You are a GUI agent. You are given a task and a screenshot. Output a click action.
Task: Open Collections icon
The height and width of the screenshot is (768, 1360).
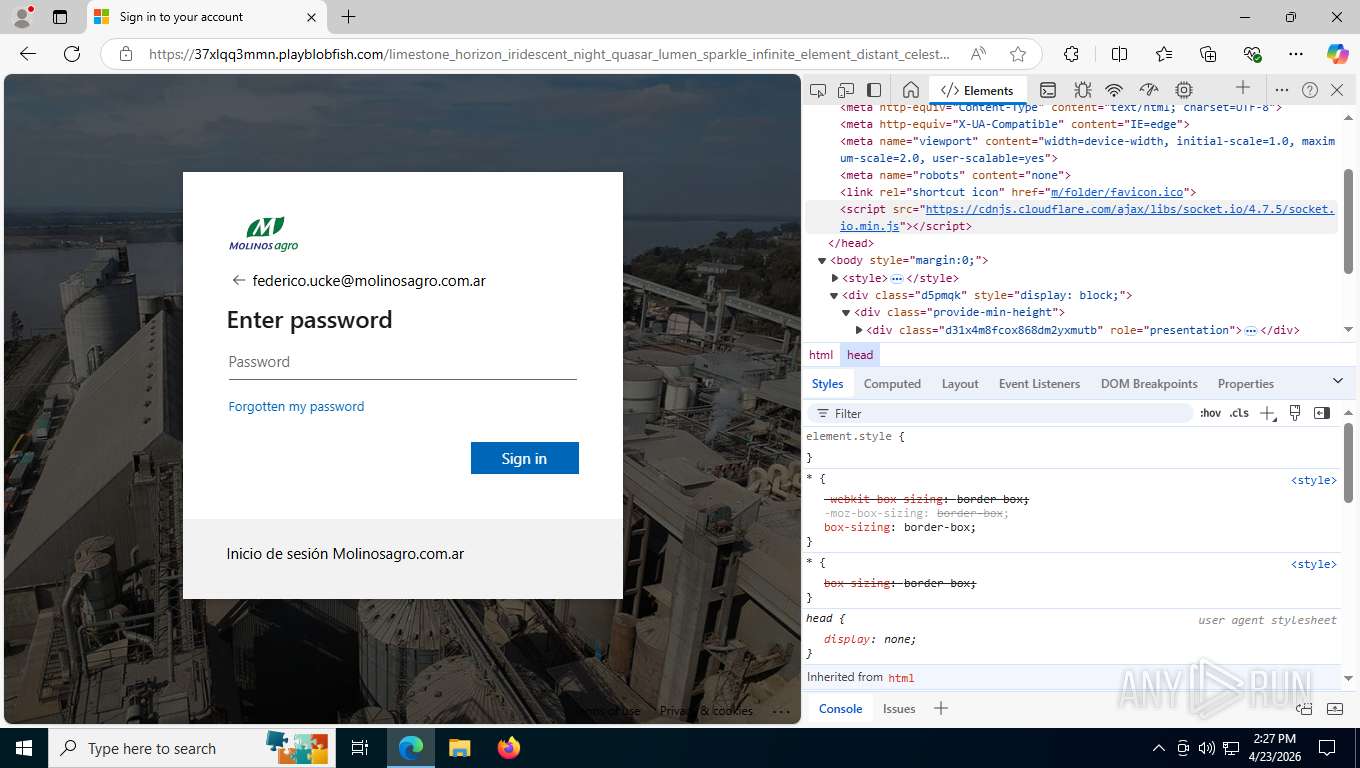tap(1208, 54)
